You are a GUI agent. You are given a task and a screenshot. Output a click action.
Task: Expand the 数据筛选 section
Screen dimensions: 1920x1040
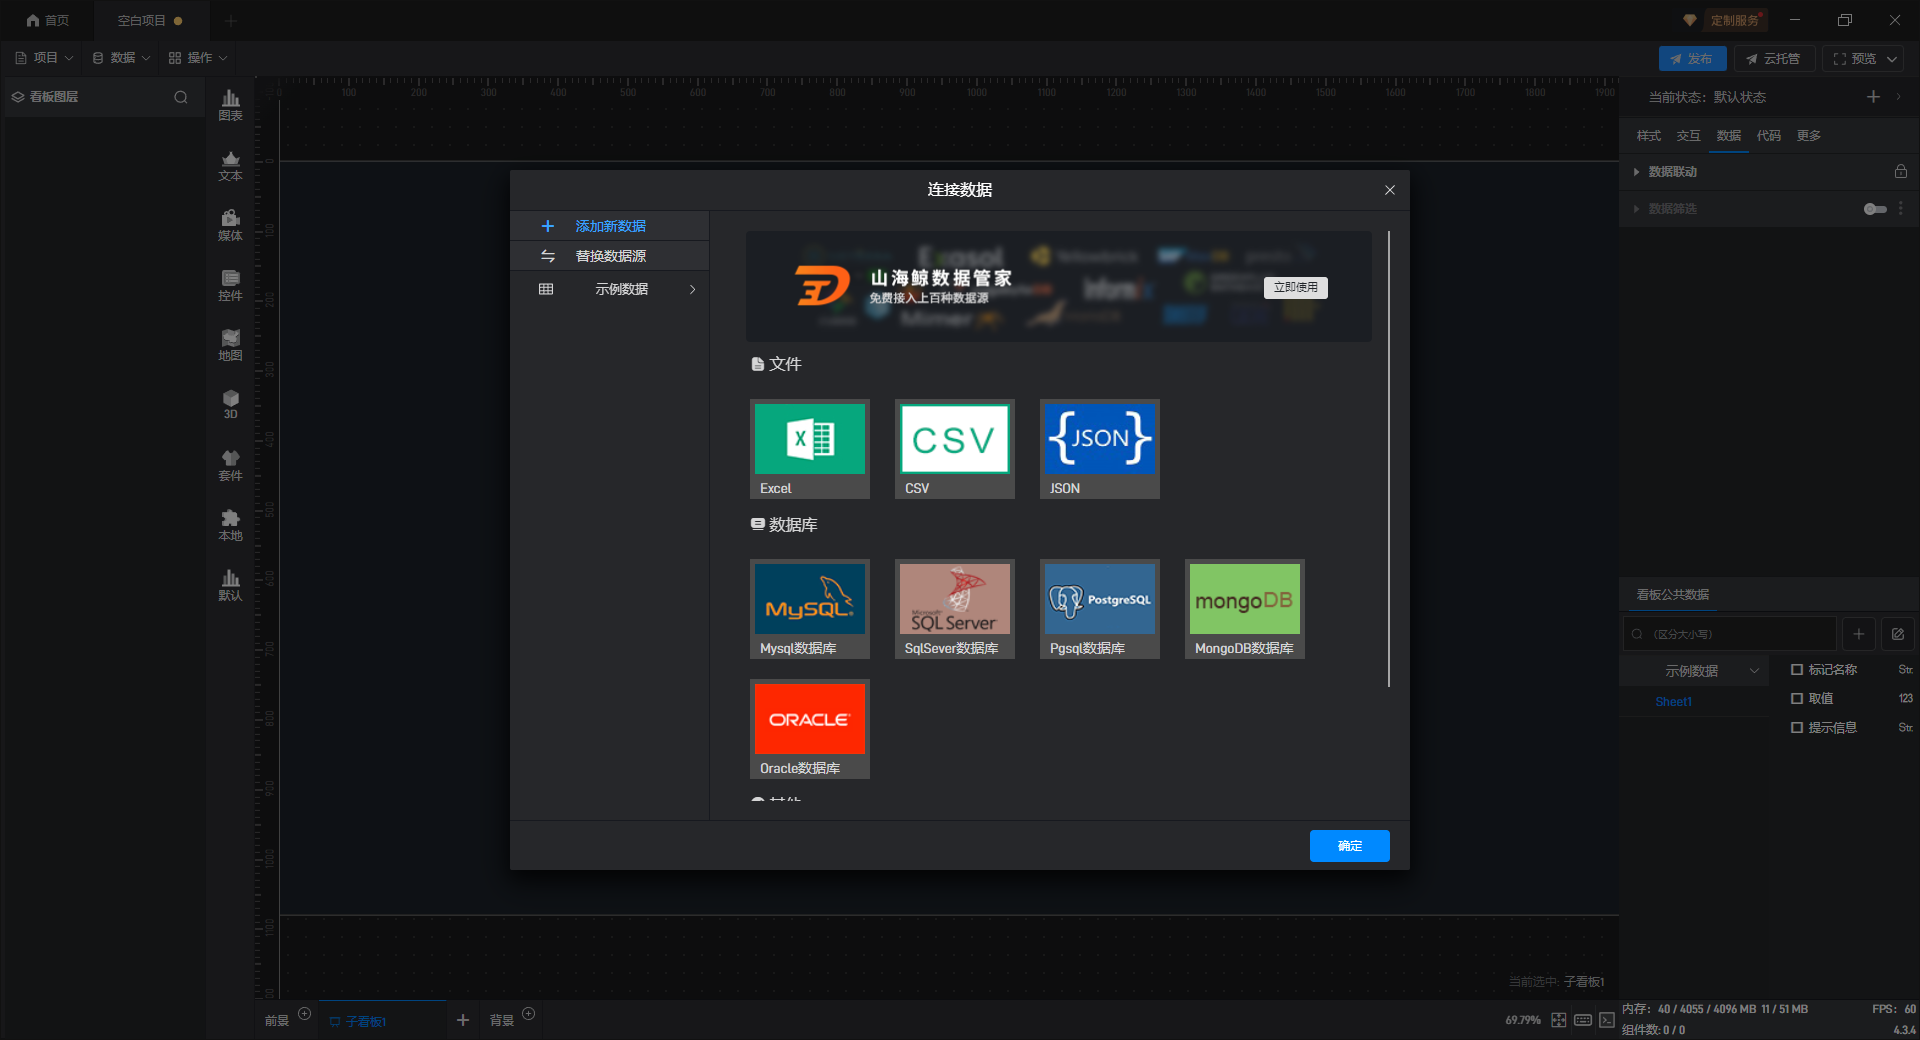click(1636, 209)
